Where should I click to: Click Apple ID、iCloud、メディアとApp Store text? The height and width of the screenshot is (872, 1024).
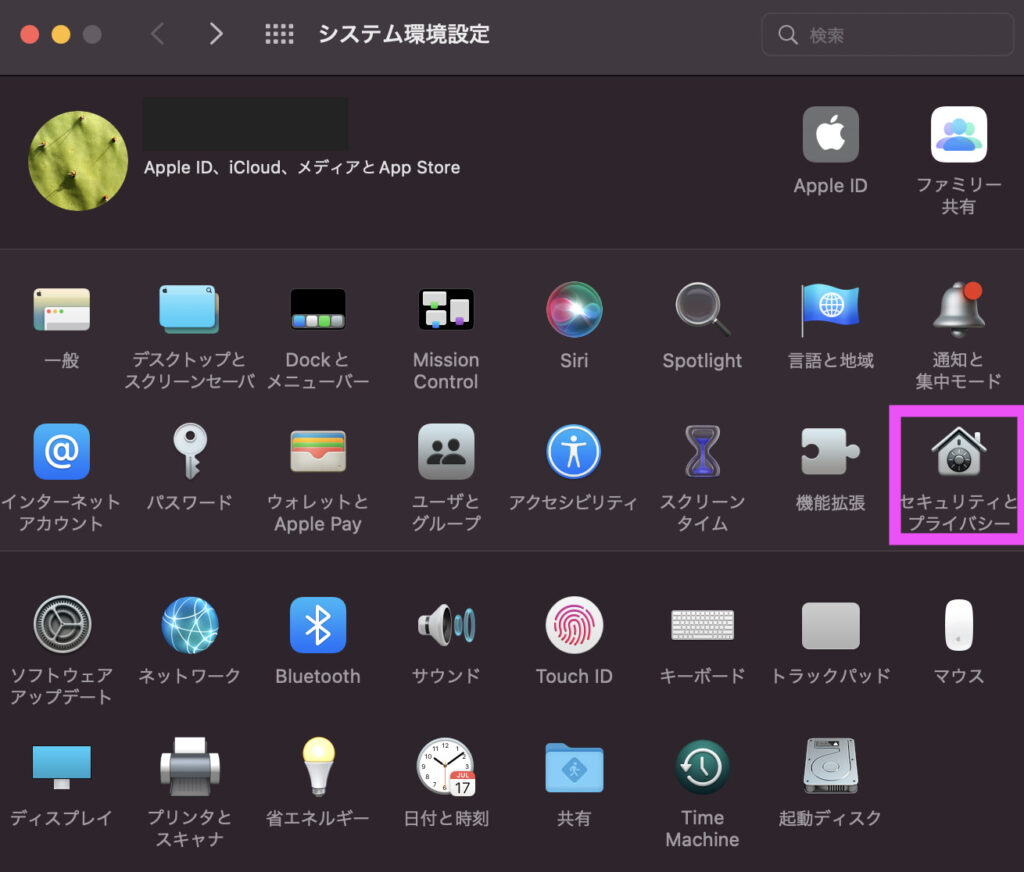[x=302, y=168]
